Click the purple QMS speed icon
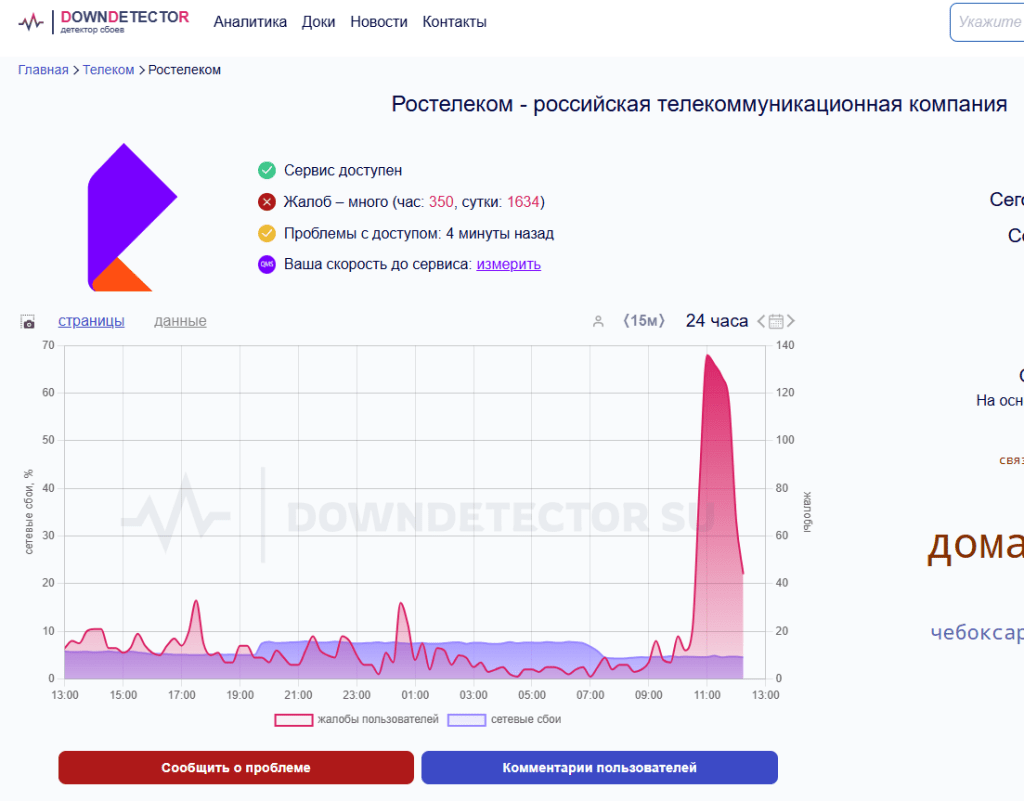The image size is (1024, 801). 266,264
